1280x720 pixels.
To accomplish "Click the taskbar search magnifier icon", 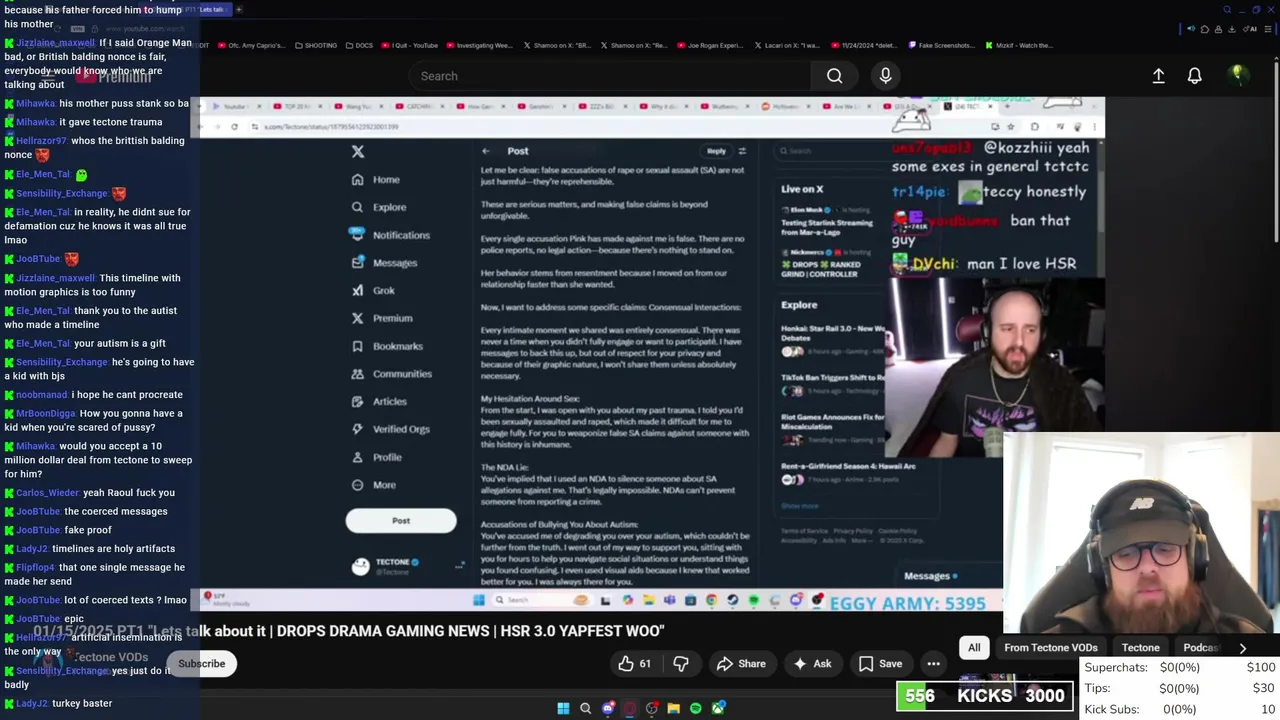I will pyautogui.click(x=586, y=708).
